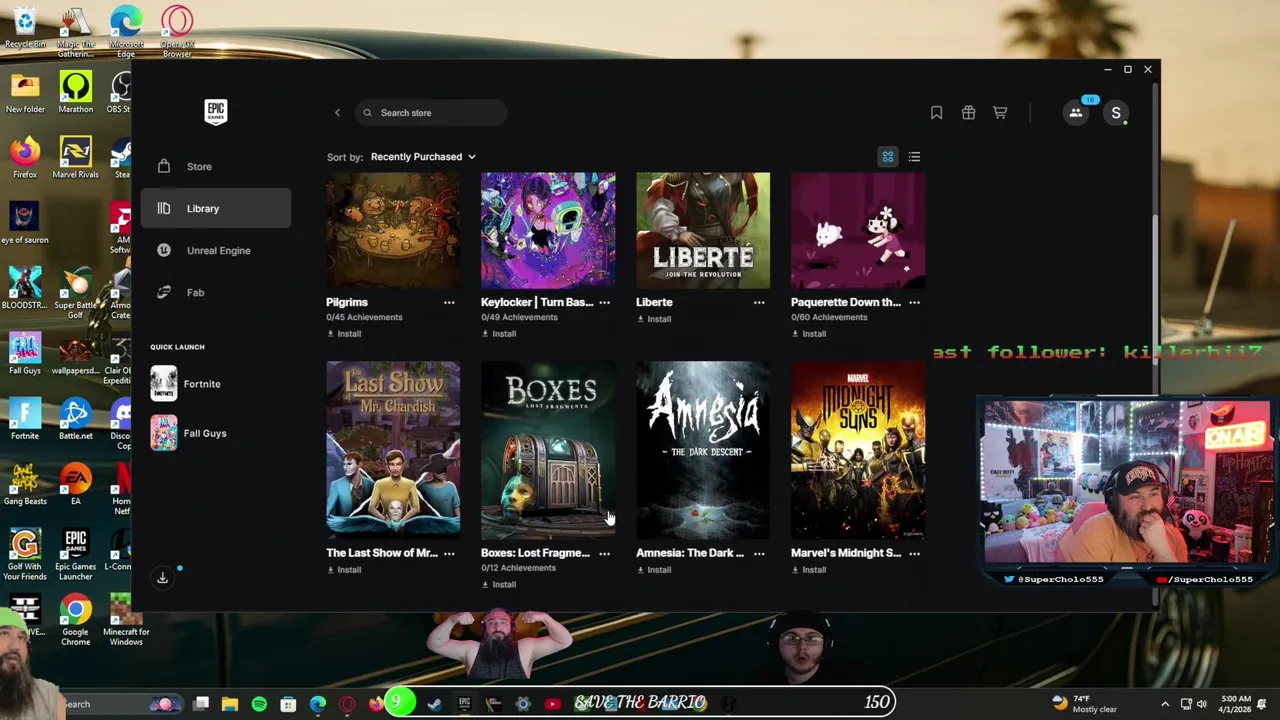Click the 0/12 Achievements text under Boxes

click(518, 568)
